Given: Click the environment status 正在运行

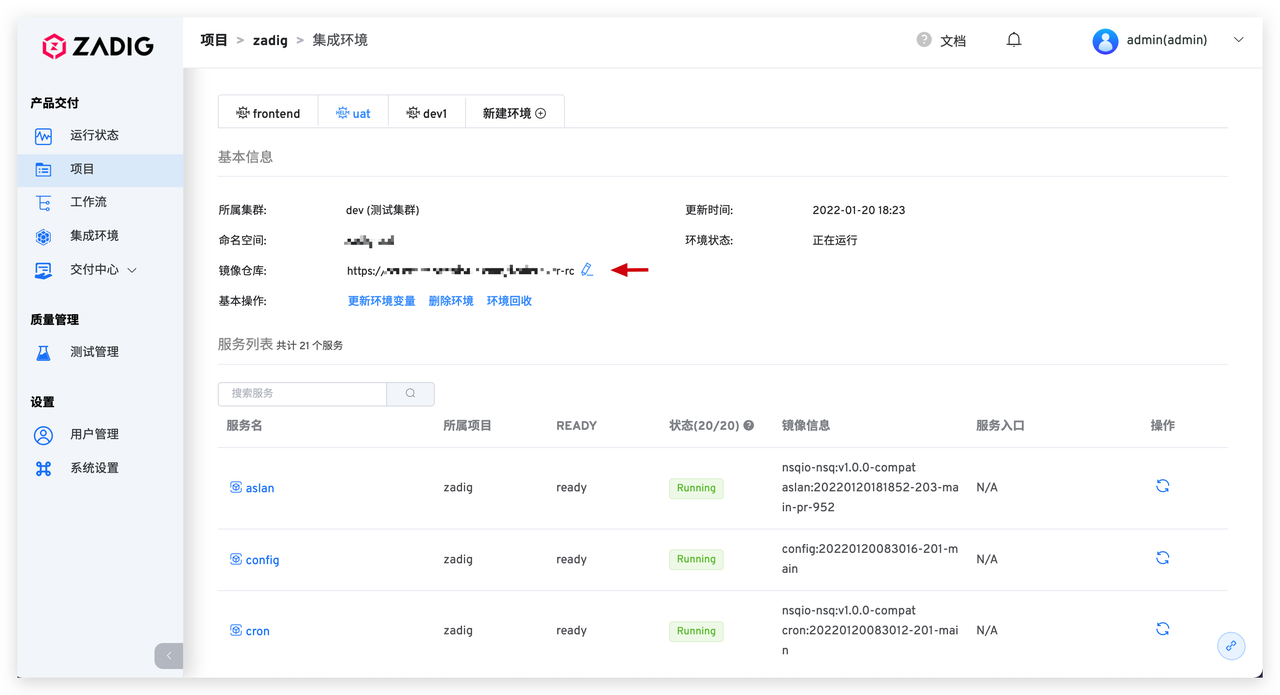Looking at the screenshot, I should coord(835,241).
